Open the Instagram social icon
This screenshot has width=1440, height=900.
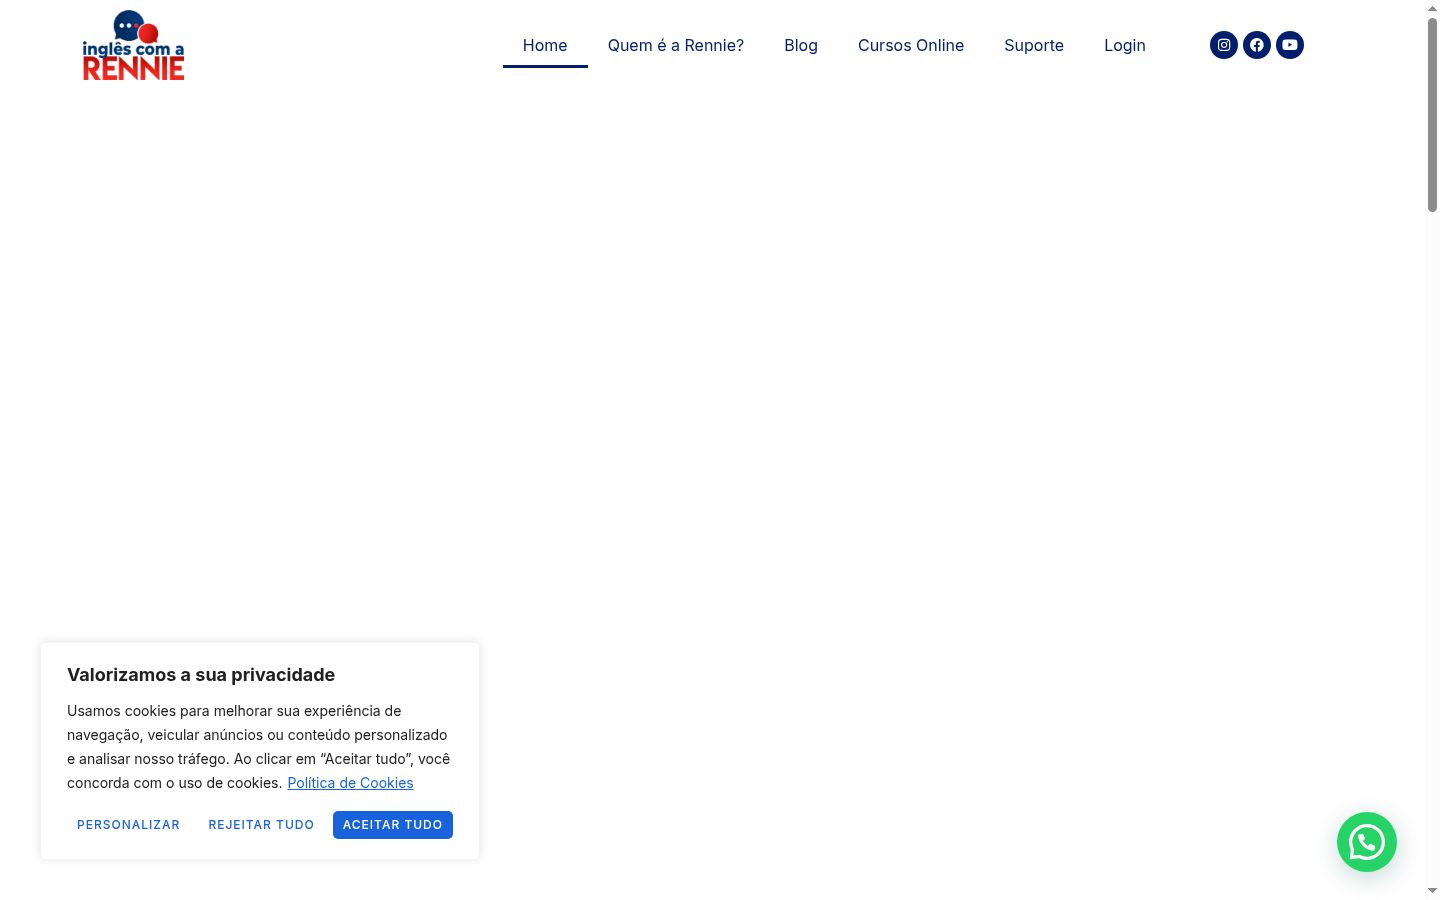(1224, 45)
